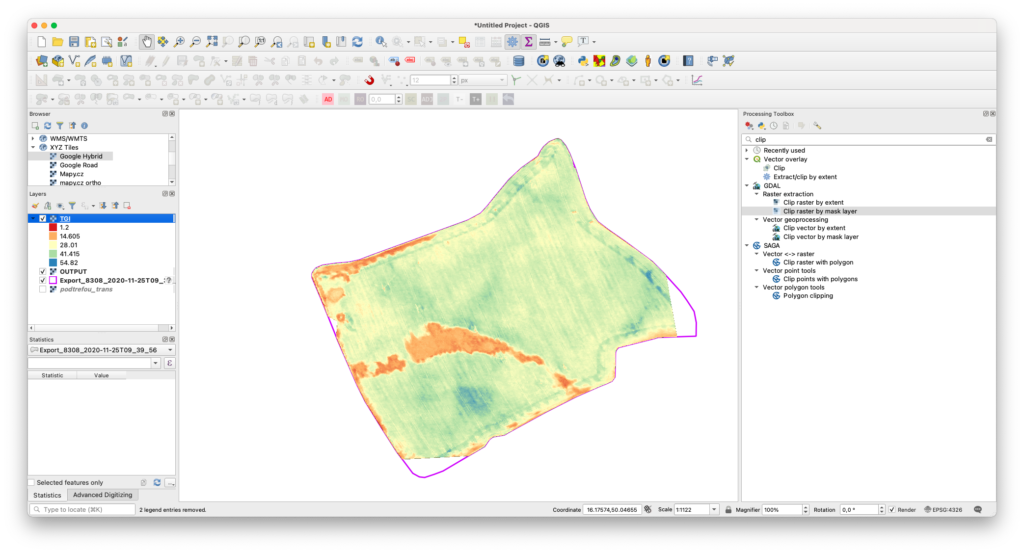Click the Save Project floppy disk icon
Image resolution: width=1024 pixels, height=553 pixels.
[x=74, y=42]
